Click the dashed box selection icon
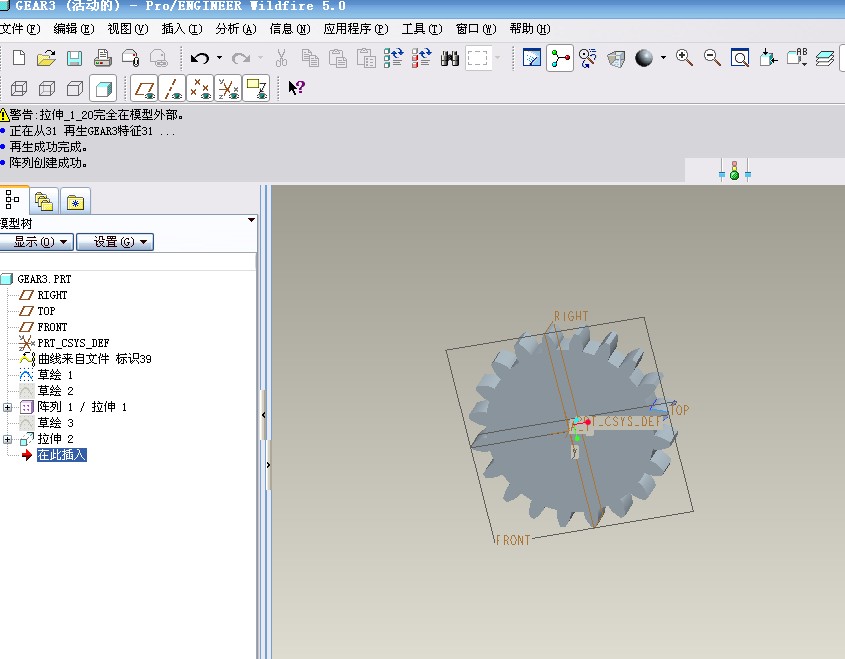 pyautogui.click(x=477, y=58)
